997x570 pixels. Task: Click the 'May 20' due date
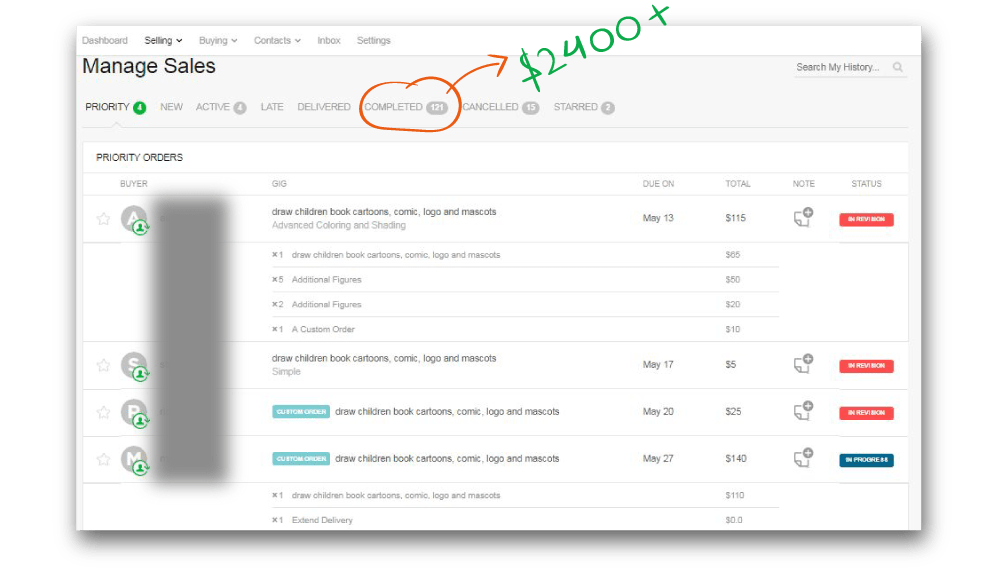[x=657, y=412]
